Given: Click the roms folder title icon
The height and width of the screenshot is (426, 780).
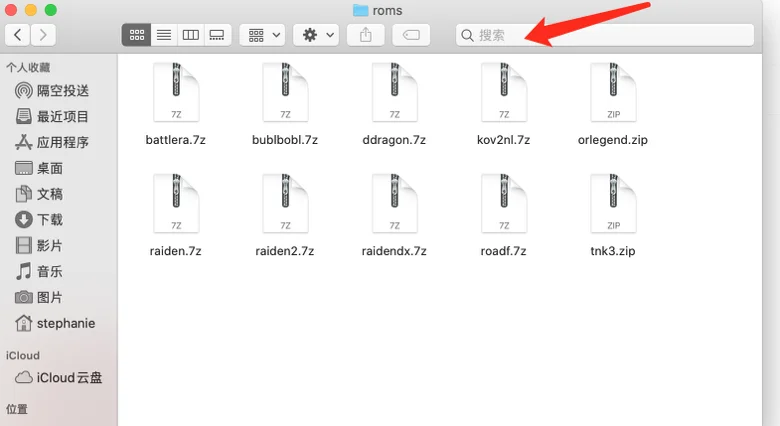Looking at the screenshot, I should (x=360, y=10).
